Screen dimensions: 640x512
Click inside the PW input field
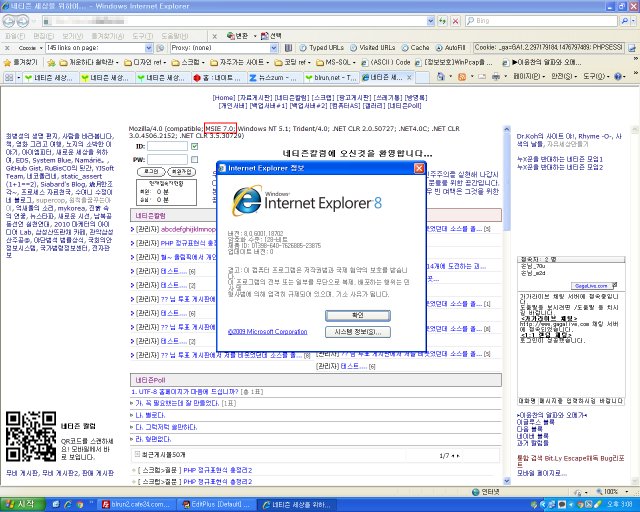click(167, 159)
